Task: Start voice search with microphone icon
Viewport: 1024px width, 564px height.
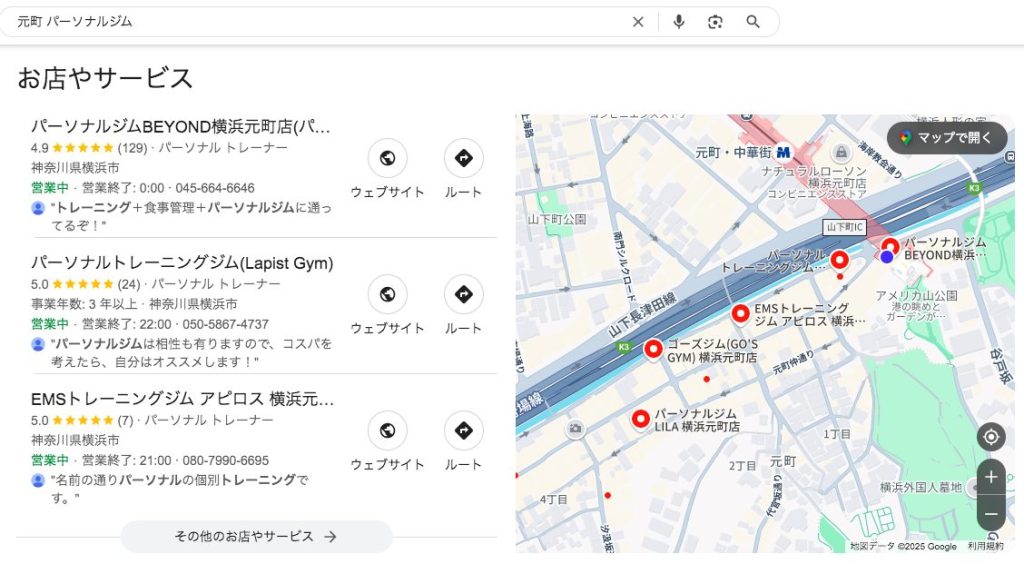Action: pos(679,22)
